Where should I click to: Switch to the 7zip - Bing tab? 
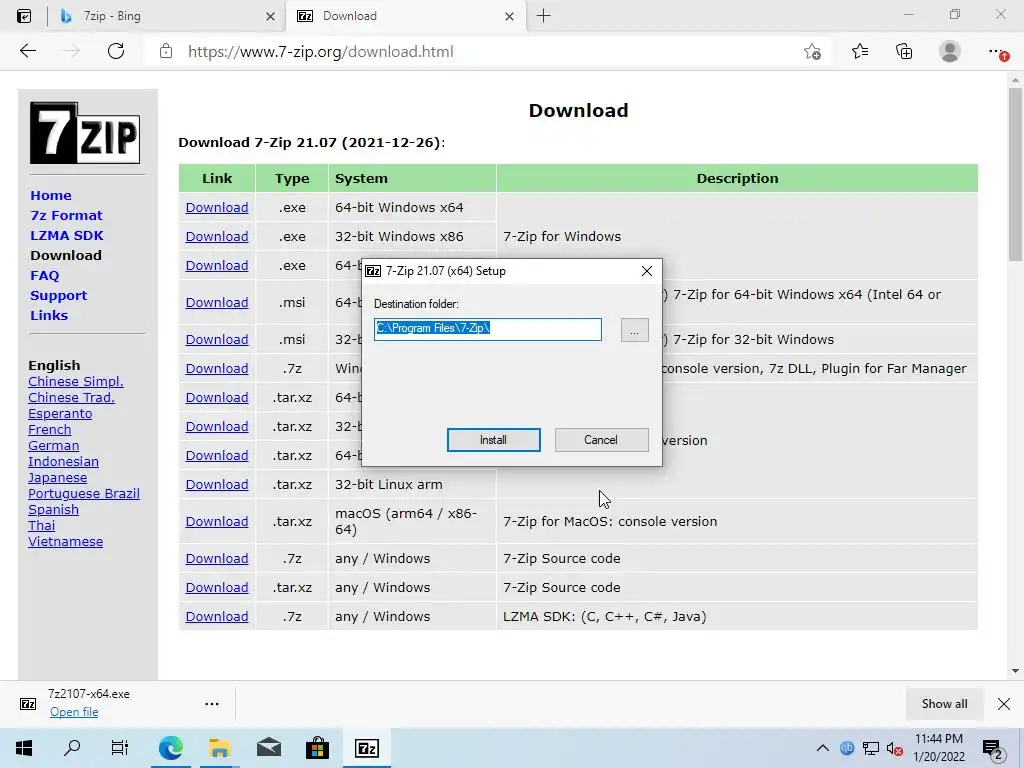(x=167, y=16)
